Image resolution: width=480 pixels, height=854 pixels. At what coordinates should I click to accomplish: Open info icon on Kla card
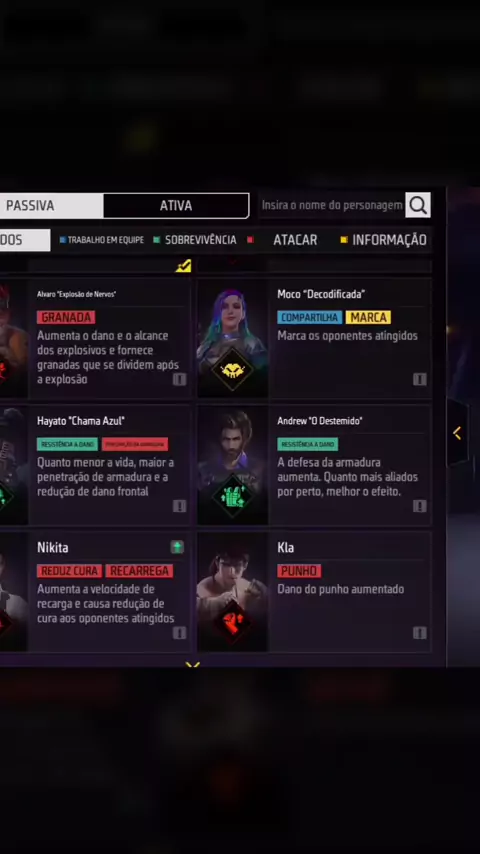click(x=420, y=632)
